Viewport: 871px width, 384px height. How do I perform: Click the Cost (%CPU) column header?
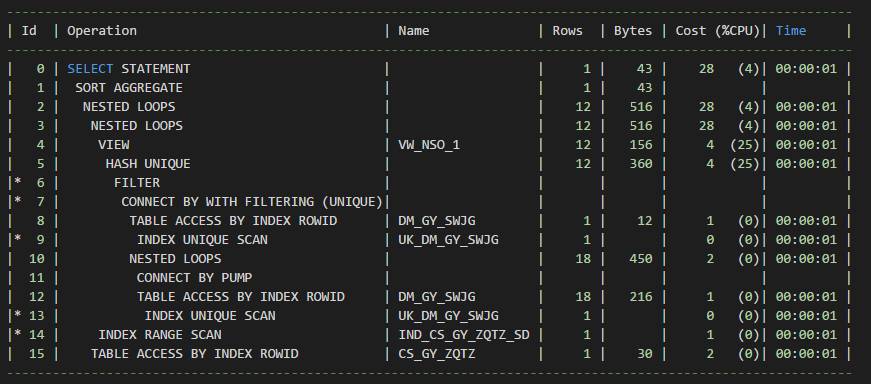(x=717, y=31)
